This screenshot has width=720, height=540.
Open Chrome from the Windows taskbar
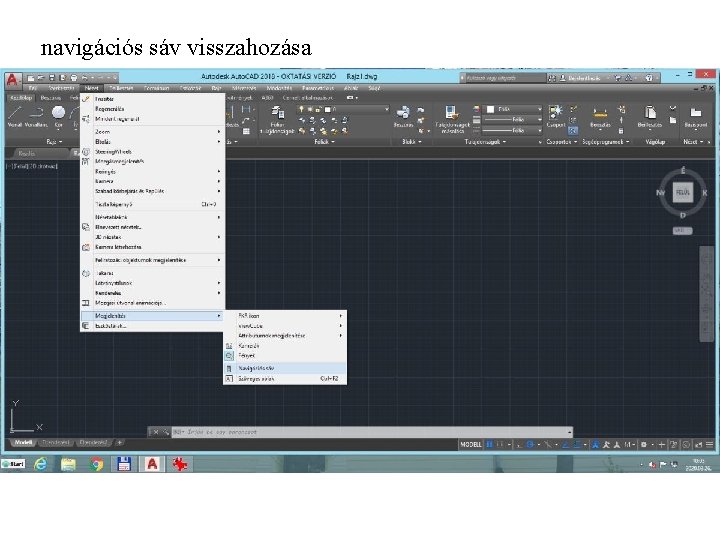click(x=96, y=464)
